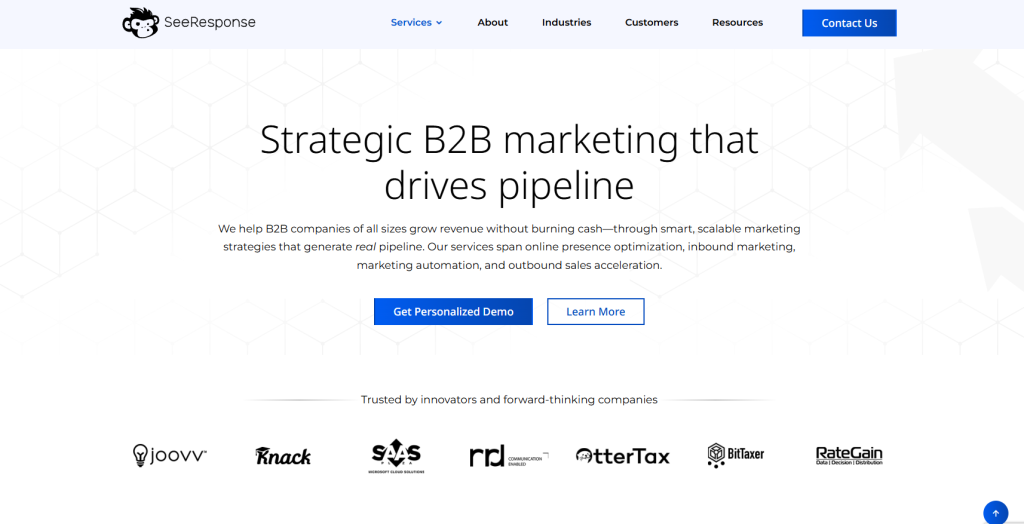
Task: Click the Microsoft Cloud Solutions logo
Action: (x=397, y=456)
